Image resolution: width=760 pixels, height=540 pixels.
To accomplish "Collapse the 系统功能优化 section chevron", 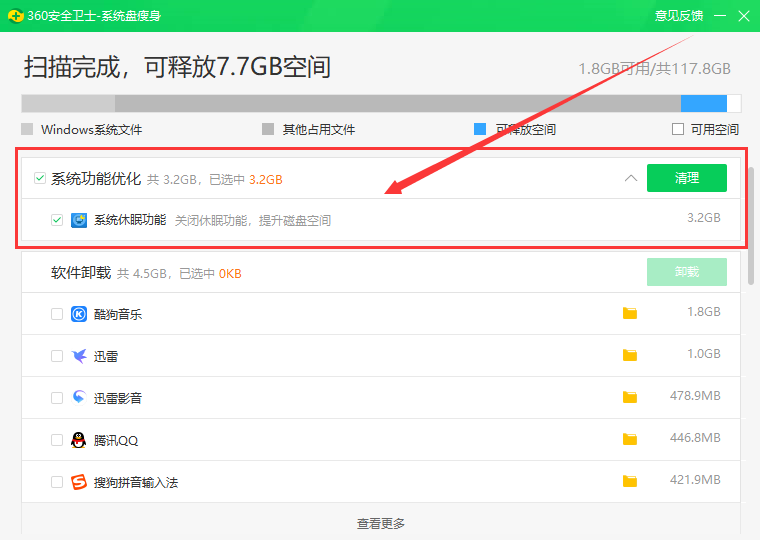I will point(631,178).
